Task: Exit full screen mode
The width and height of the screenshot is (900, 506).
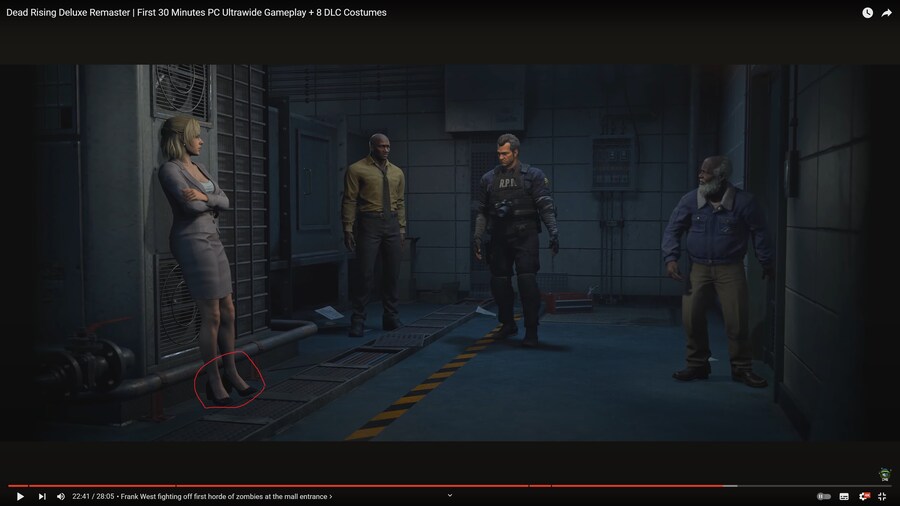Action: [x=882, y=496]
